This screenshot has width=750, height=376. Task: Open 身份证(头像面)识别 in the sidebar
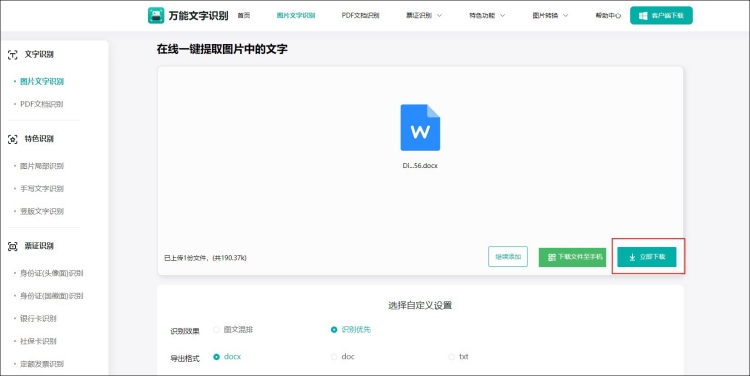coord(51,274)
